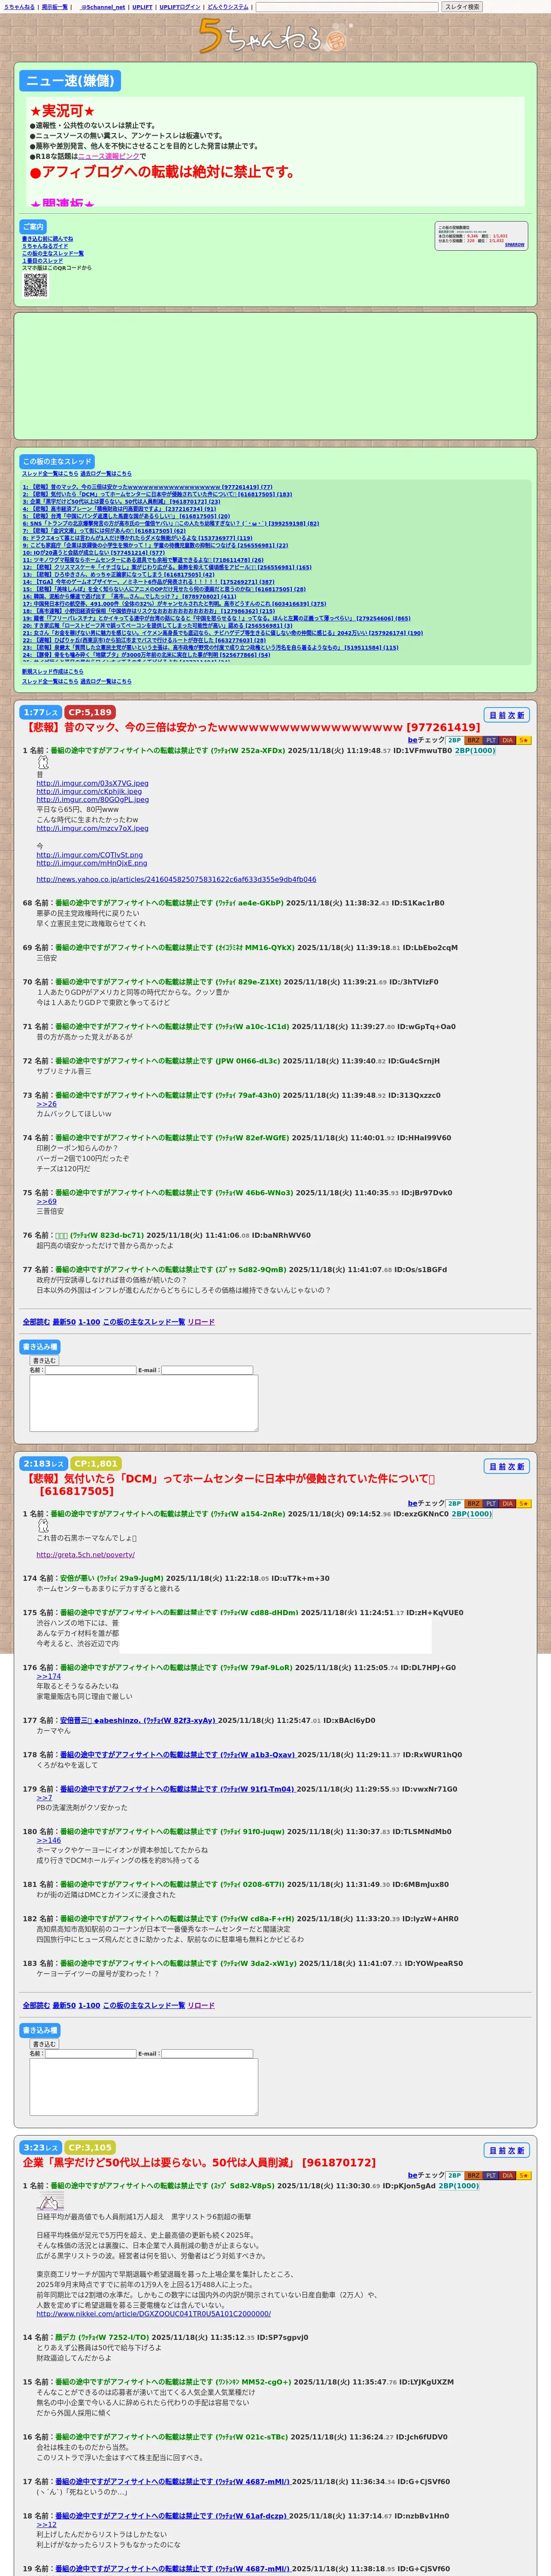Click anchor >>174 in post 176
The height and width of the screenshot is (2576, 551).
pos(49,1677)
